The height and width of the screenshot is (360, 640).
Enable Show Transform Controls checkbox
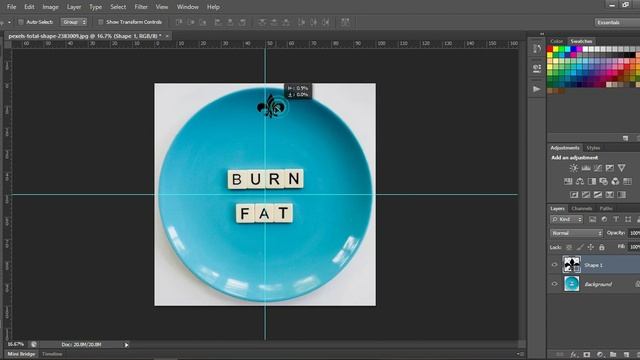pyautogui.click(x=100, y=22)
